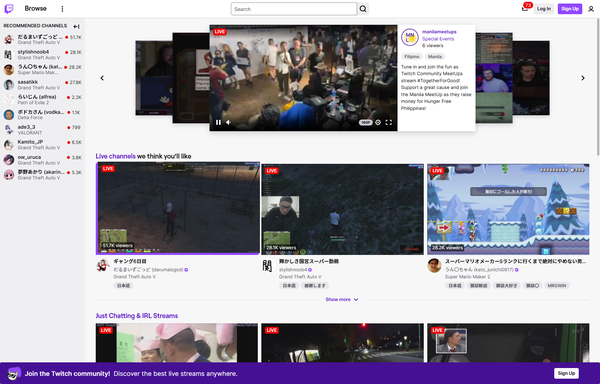Click the Sign Up button in the bottom banner
Viewport: 600px width, 384px height.
click(x=566, y=373)
